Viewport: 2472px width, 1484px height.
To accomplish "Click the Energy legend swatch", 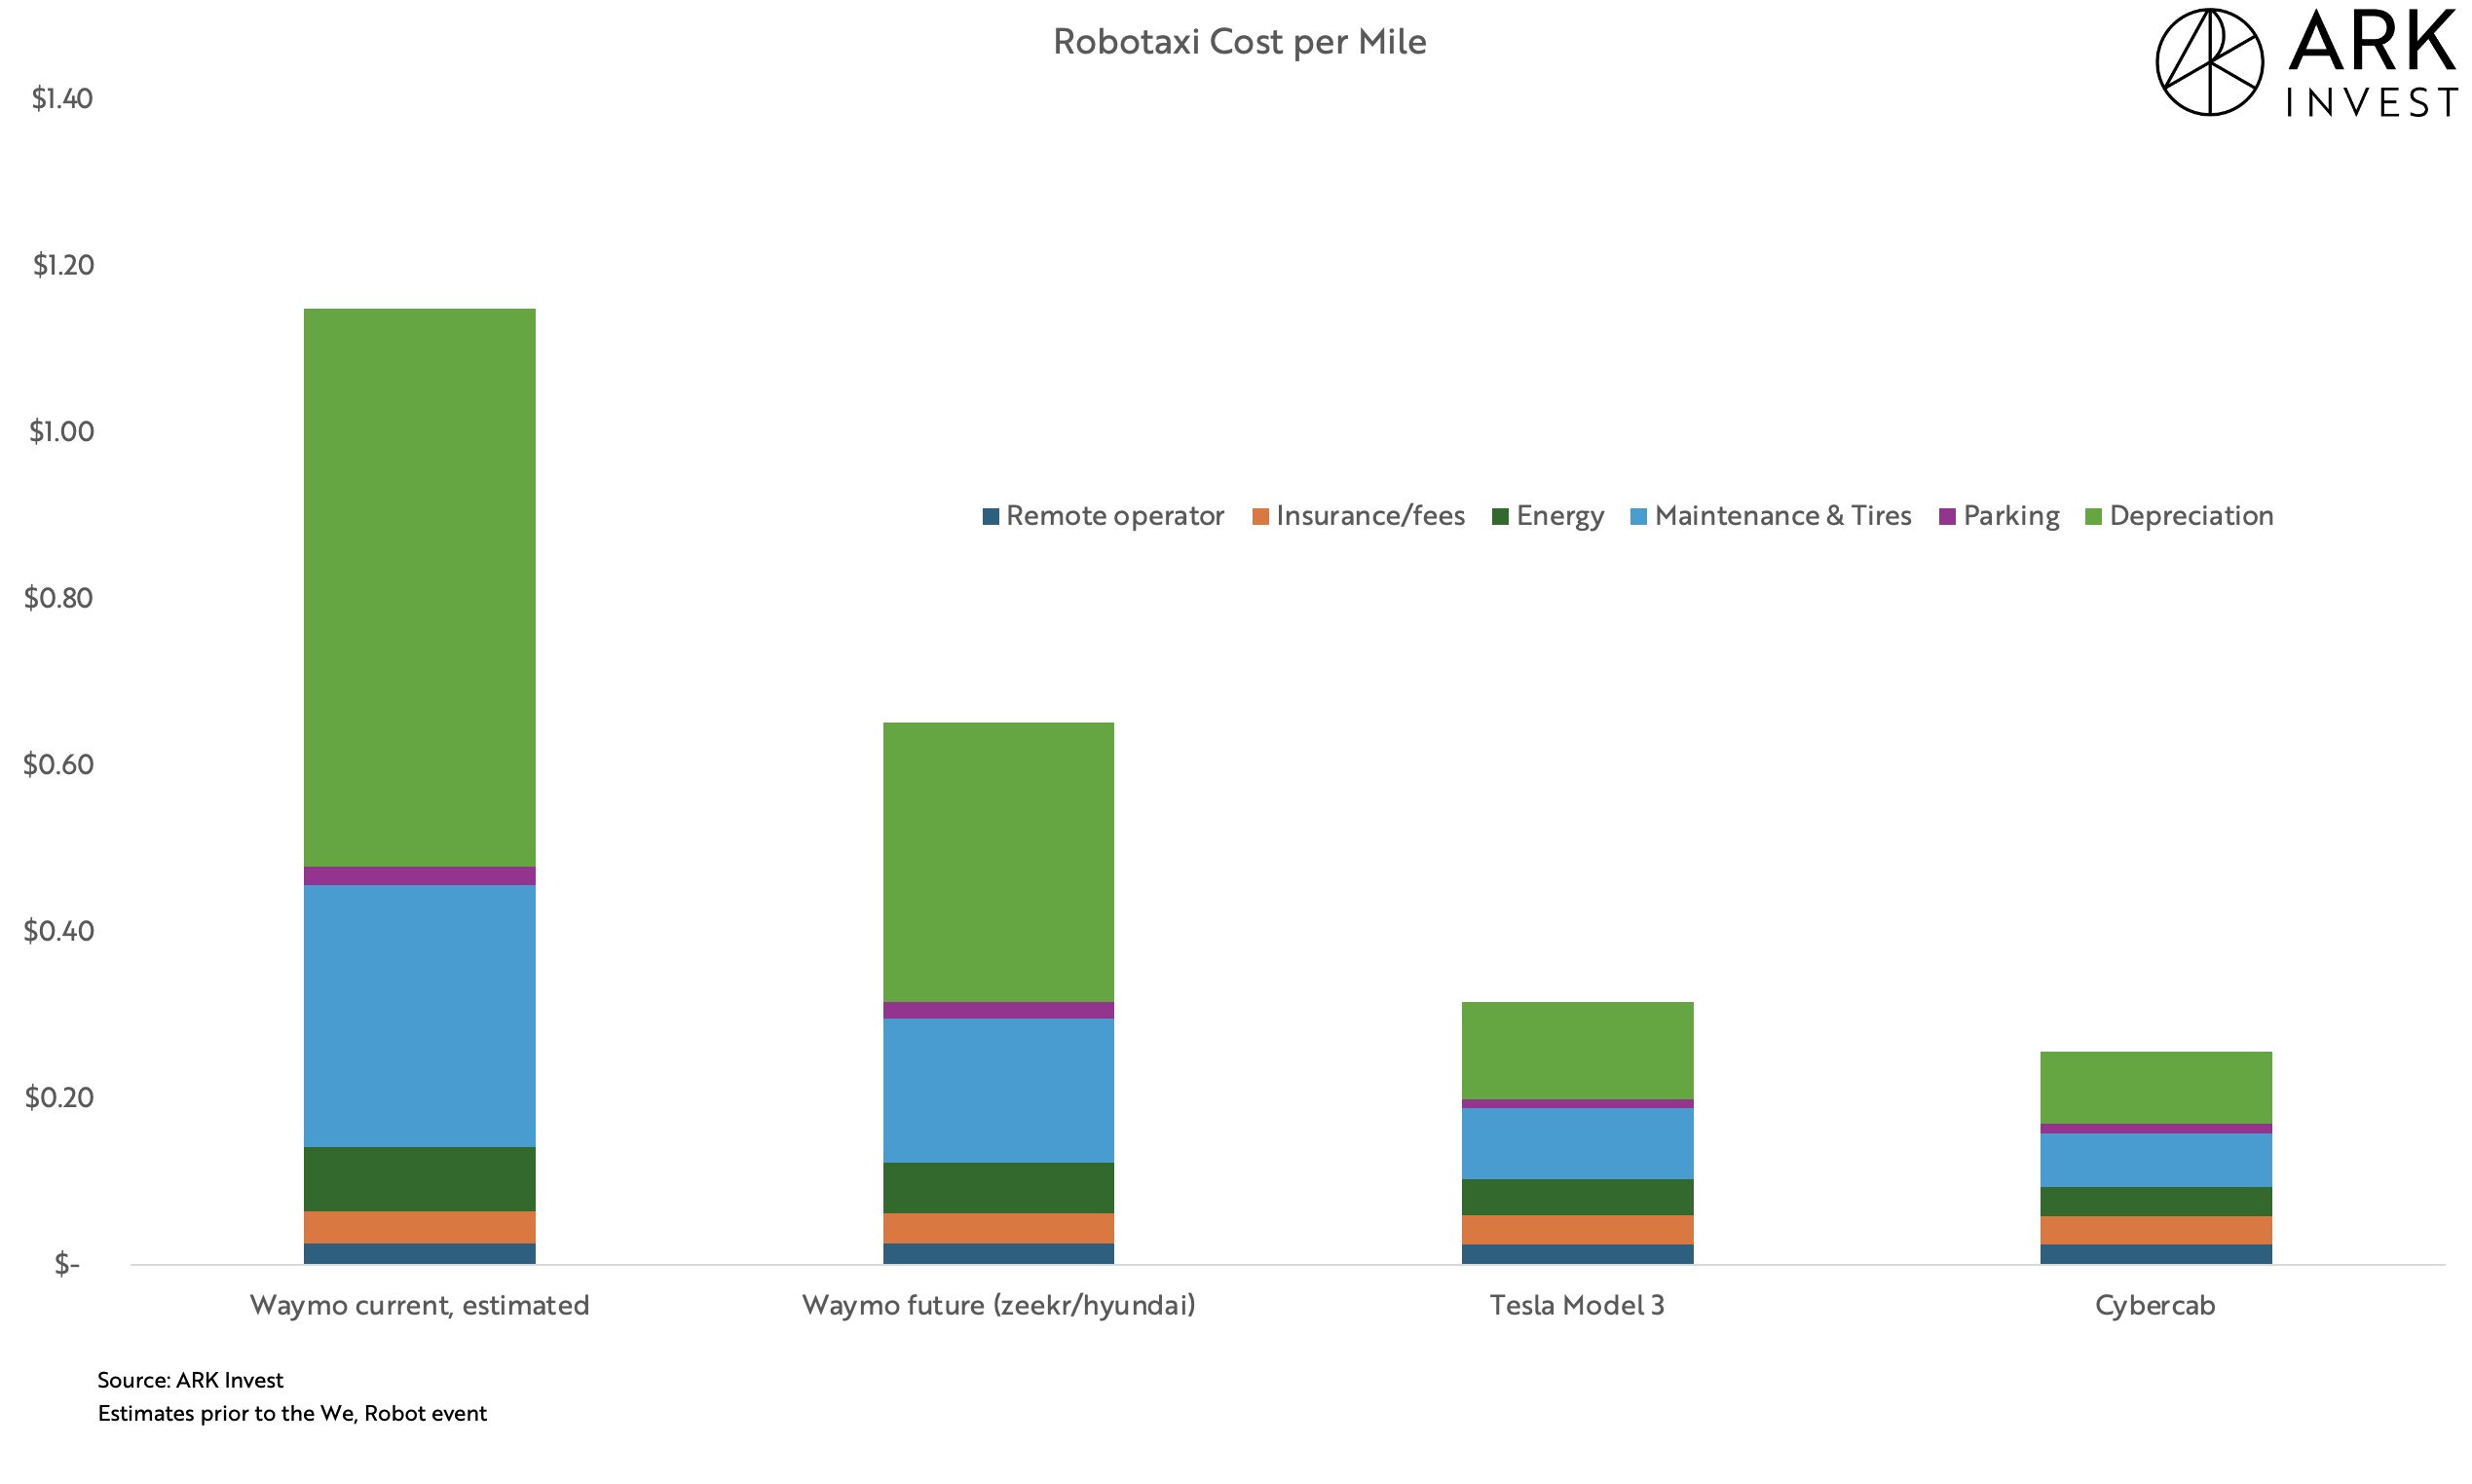I will click(1500, 517).
